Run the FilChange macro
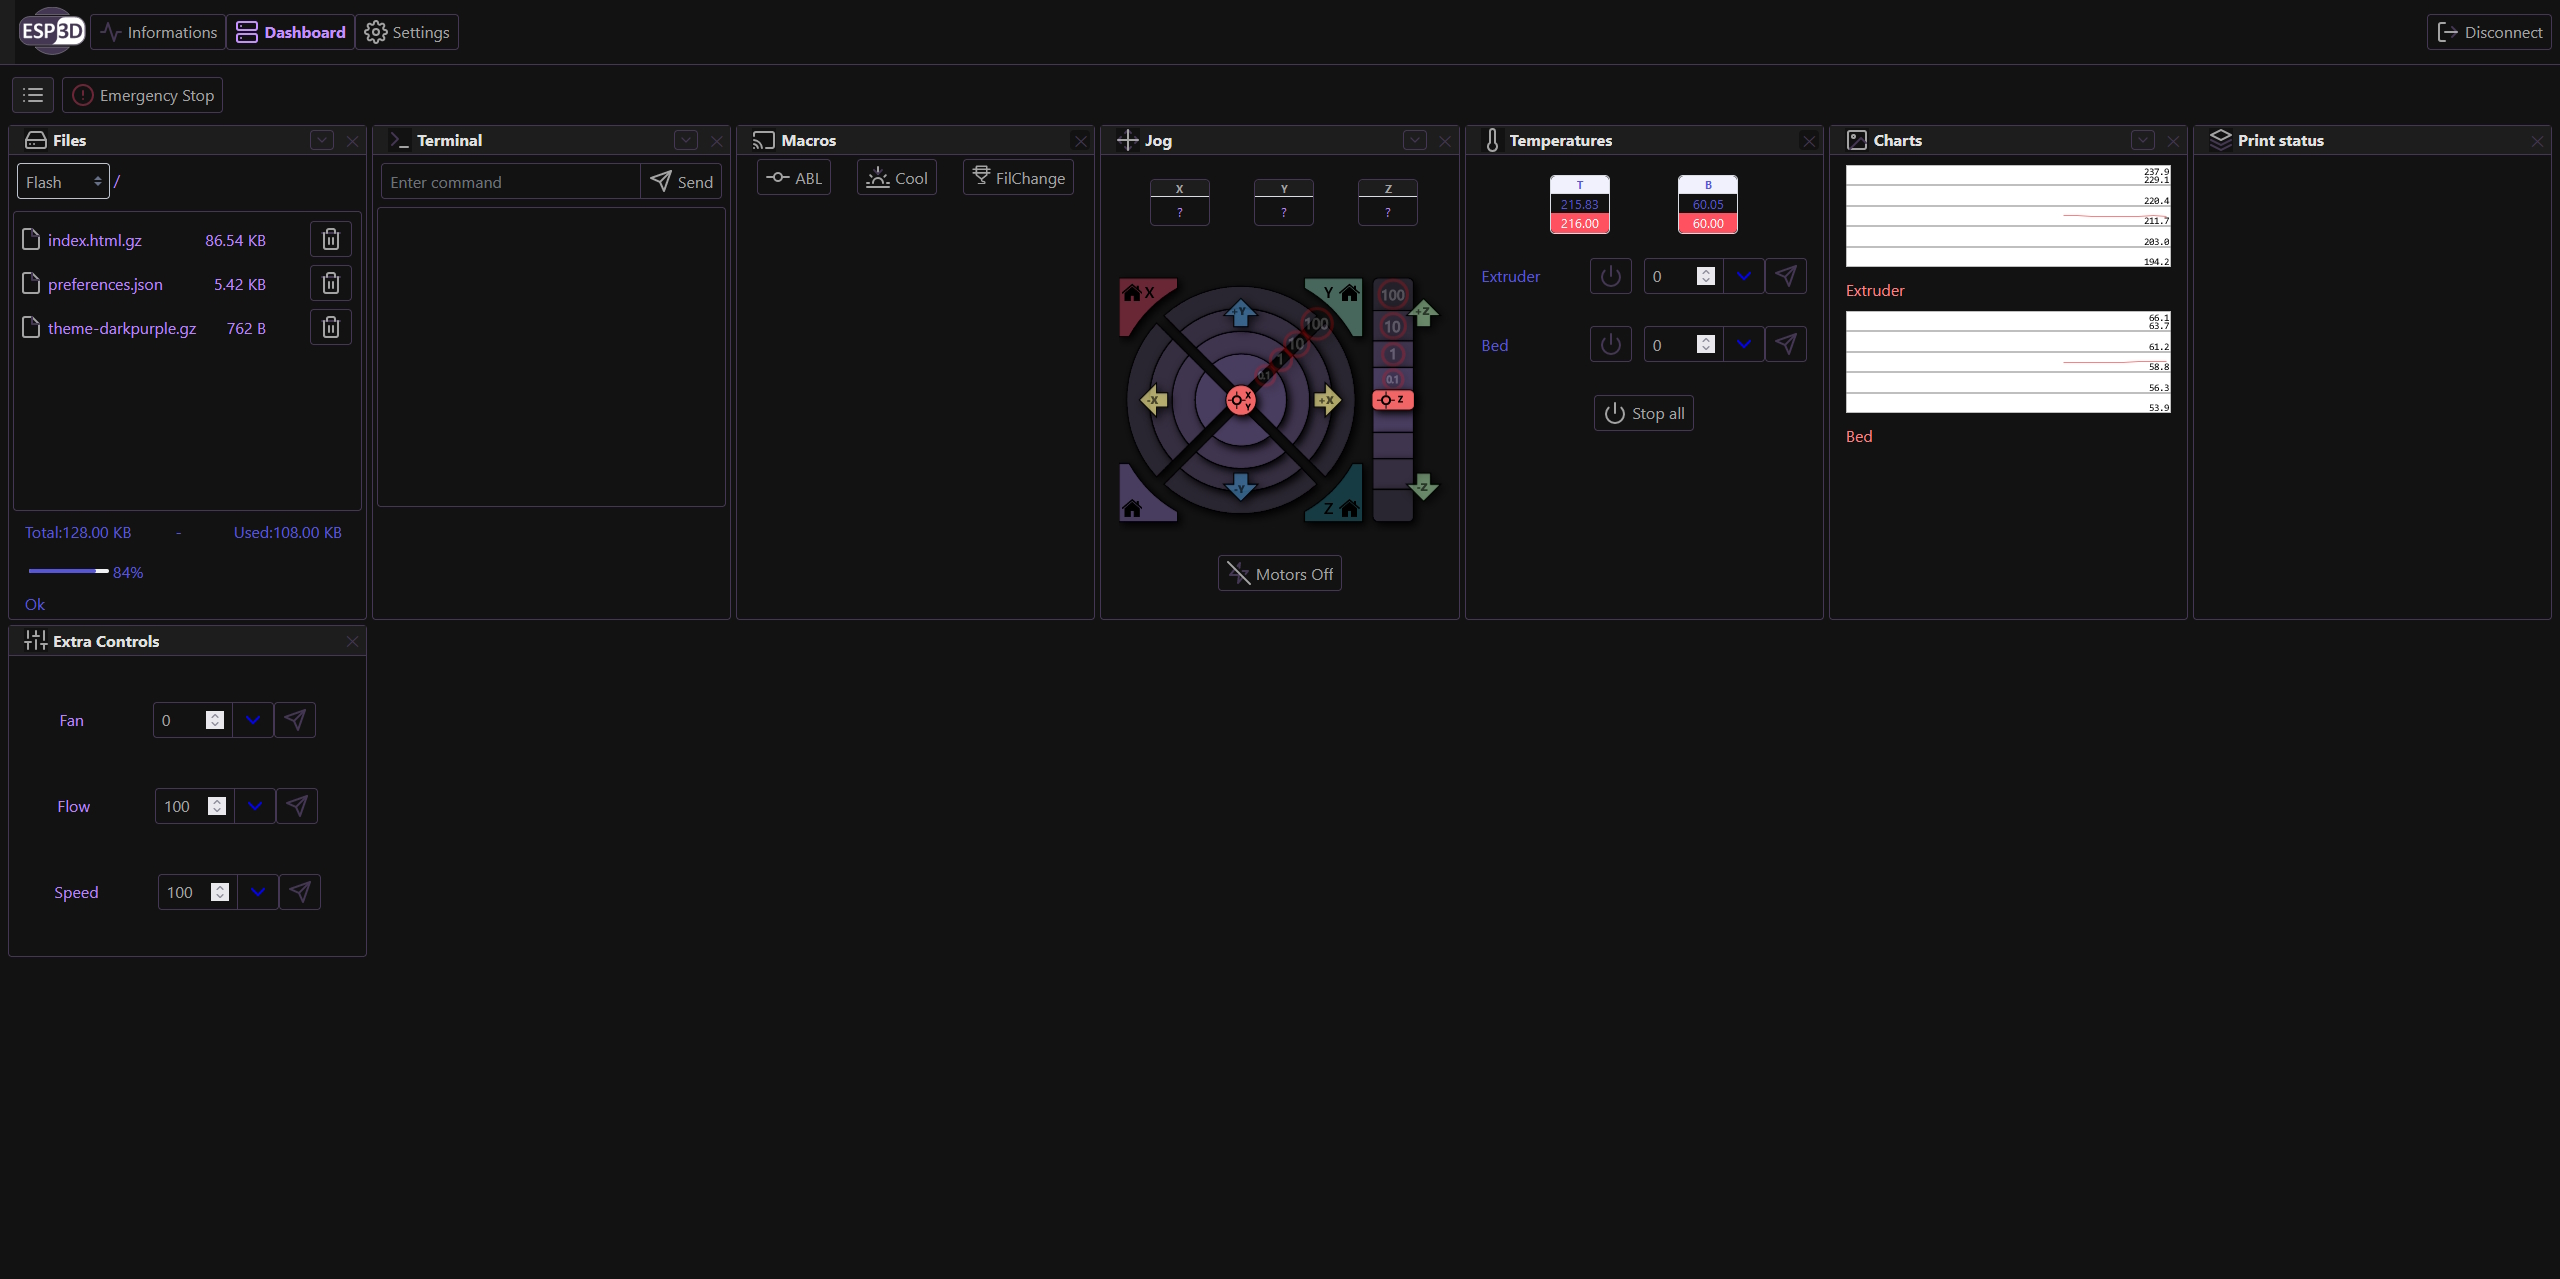Viewport: 2560px width, 1279px height. pyautogui.click(x=1018, y=178)
